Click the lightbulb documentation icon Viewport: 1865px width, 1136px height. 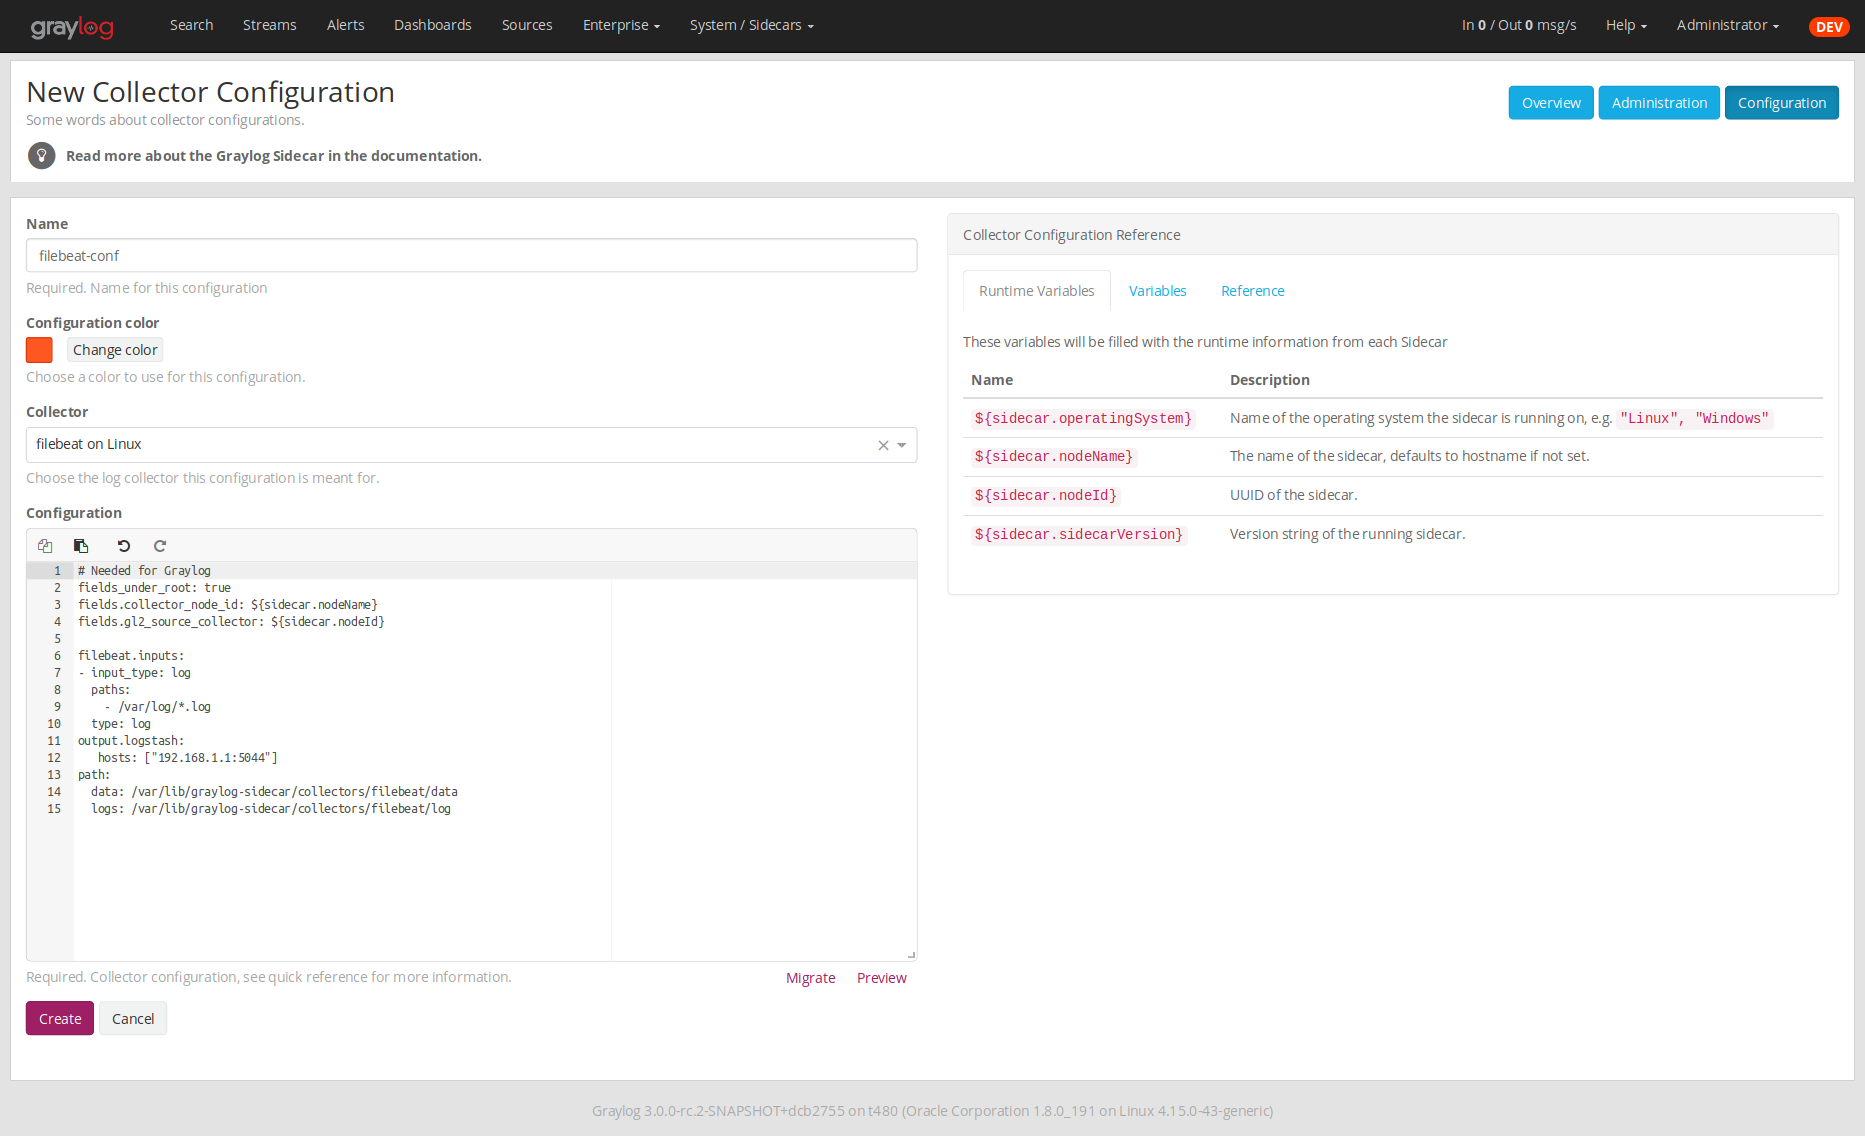coord(41,156)
